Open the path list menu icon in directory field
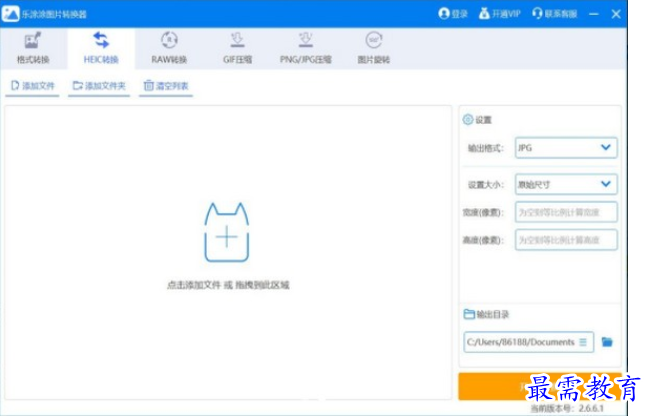The height and width of the screenshot is (420, 649). point(583,342)
